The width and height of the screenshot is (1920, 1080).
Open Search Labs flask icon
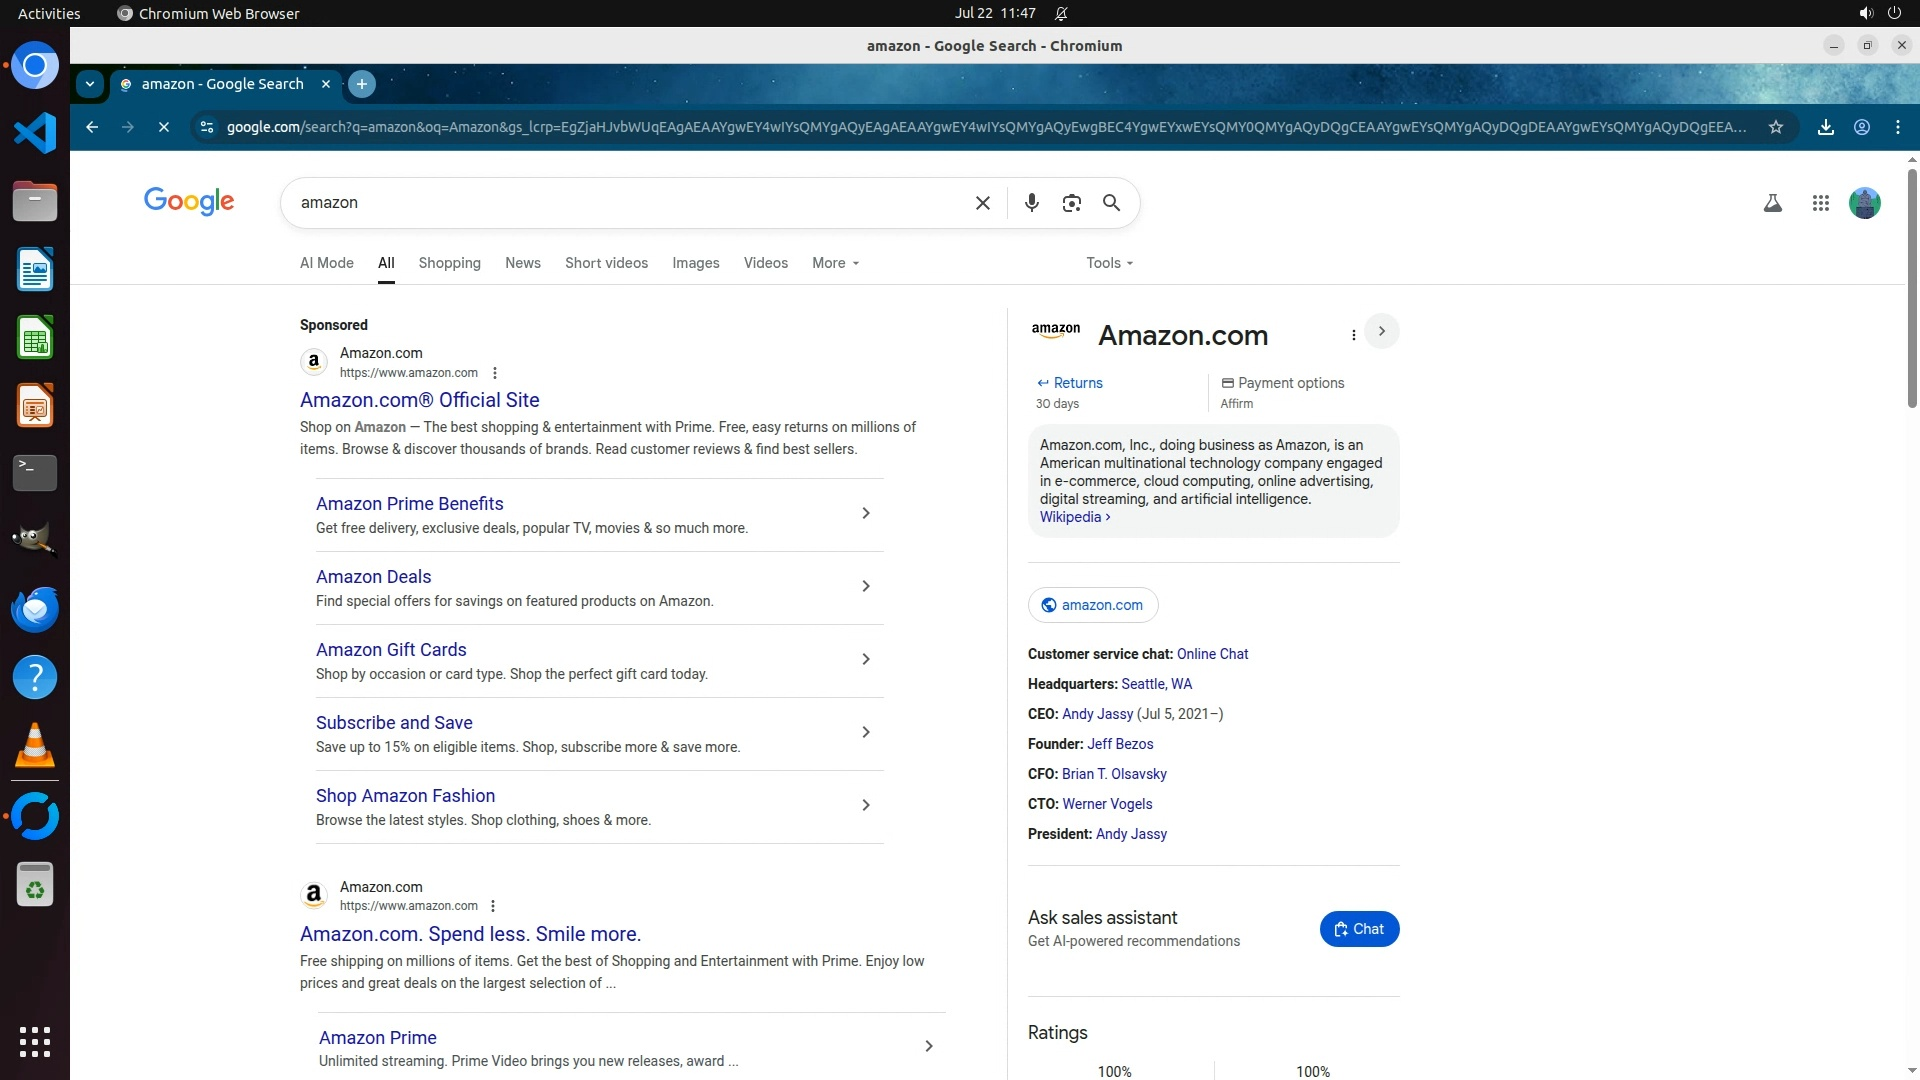[x=1772, y=203]
